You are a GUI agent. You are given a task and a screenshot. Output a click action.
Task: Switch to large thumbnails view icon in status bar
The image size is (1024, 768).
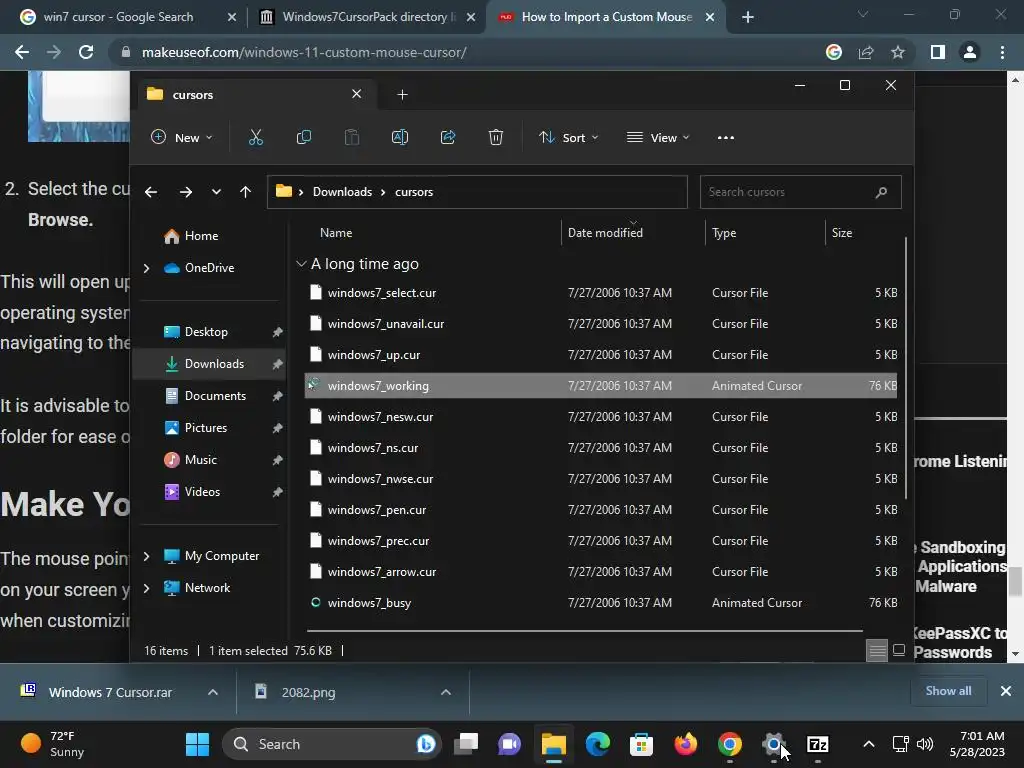(x=899, y=650)
